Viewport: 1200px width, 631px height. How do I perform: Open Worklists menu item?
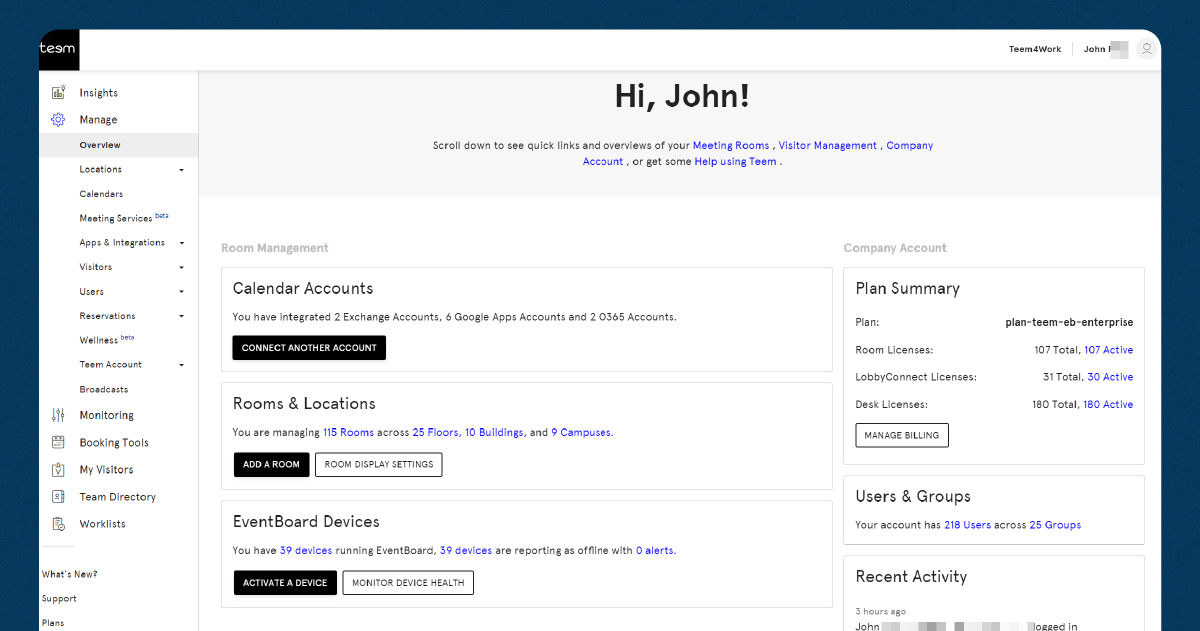tap(103, 523)
